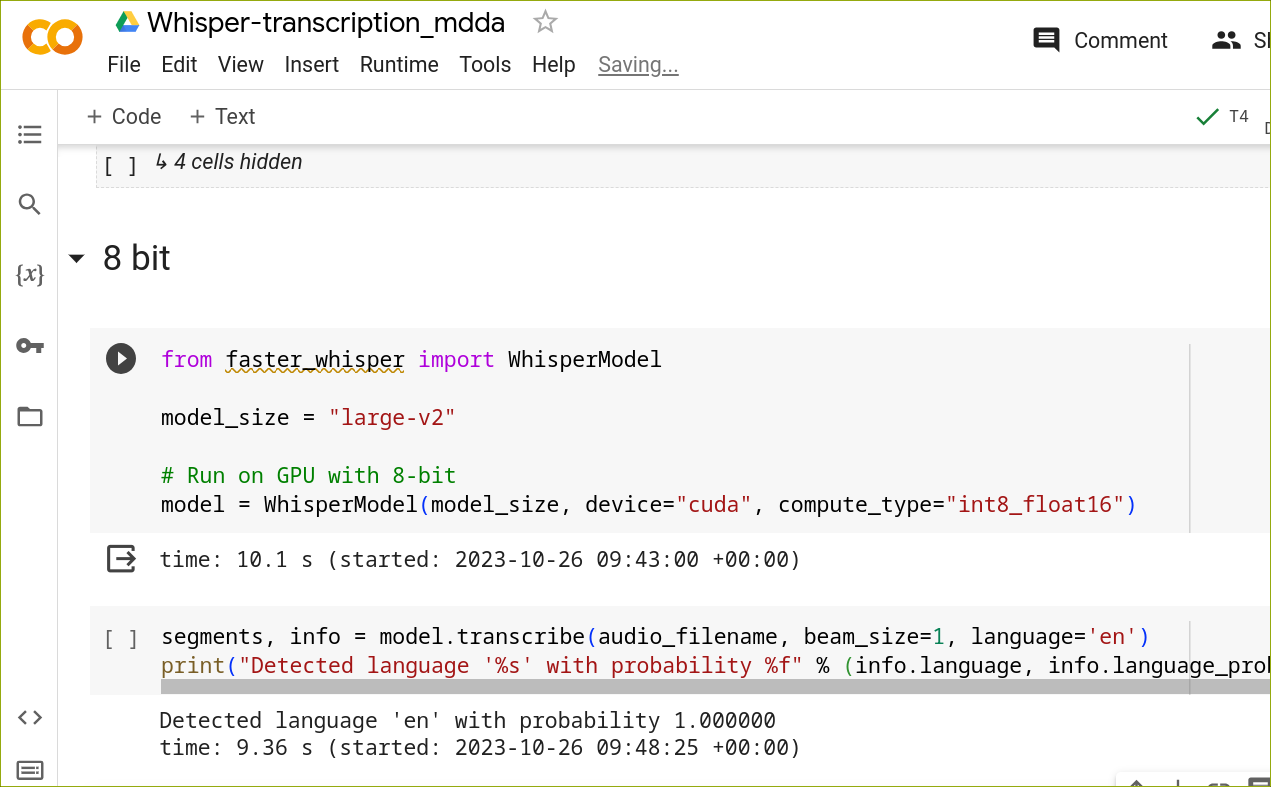Open the terminal panel icon
This screenshot has width=1271, height=787.
click(30, 770)
